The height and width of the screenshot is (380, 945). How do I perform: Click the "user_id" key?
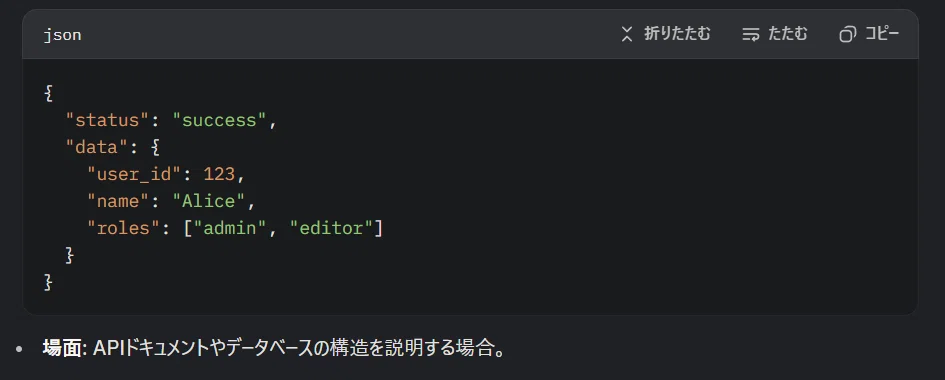pos(134,174)
